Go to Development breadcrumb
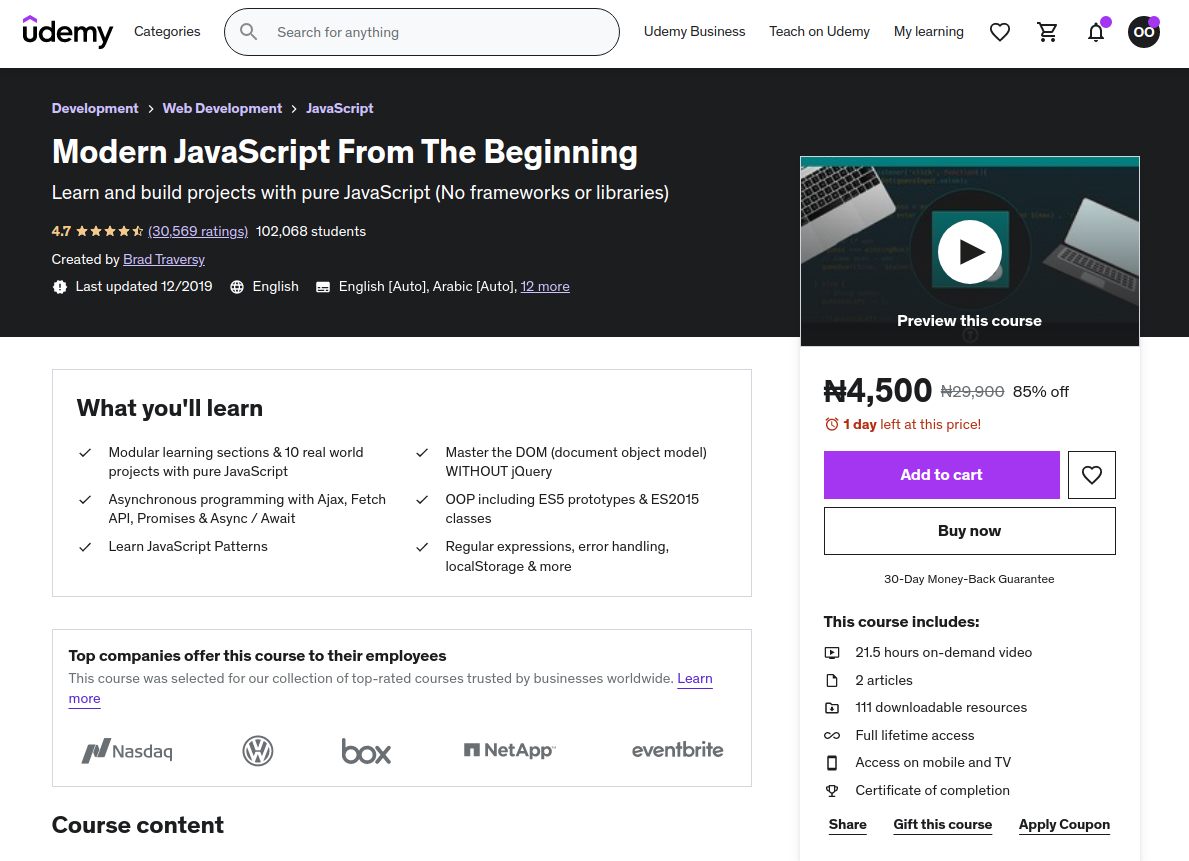Image resolution: width=1189 pixels, height=861 pixels. click(95, 108)
